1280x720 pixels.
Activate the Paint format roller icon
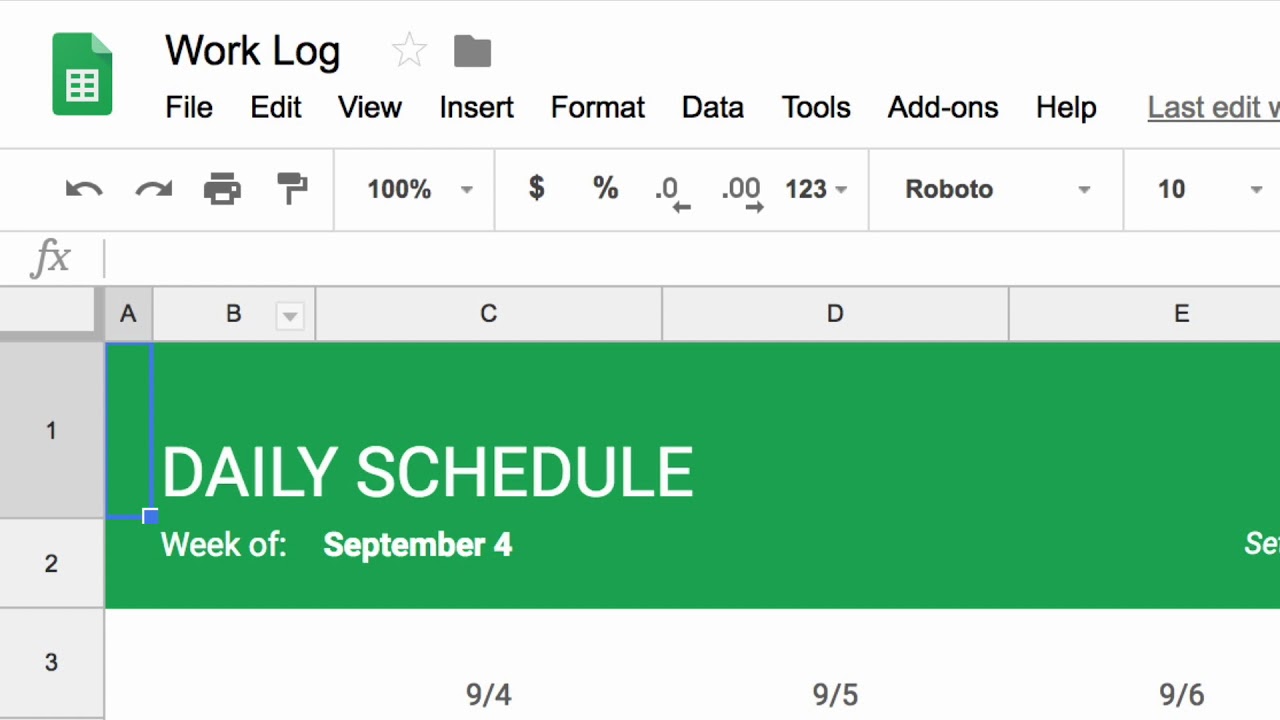[x=292, y=189]
